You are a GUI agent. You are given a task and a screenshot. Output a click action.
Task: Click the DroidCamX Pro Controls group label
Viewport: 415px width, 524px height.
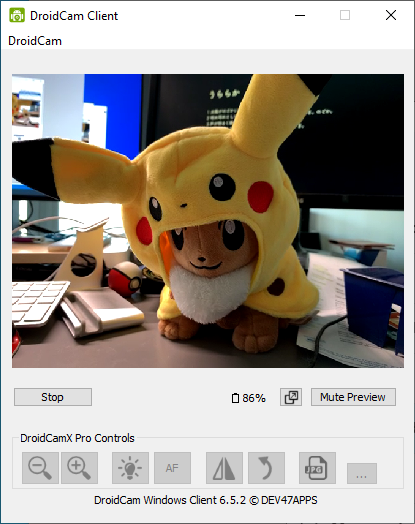click(x=77, y=438)
